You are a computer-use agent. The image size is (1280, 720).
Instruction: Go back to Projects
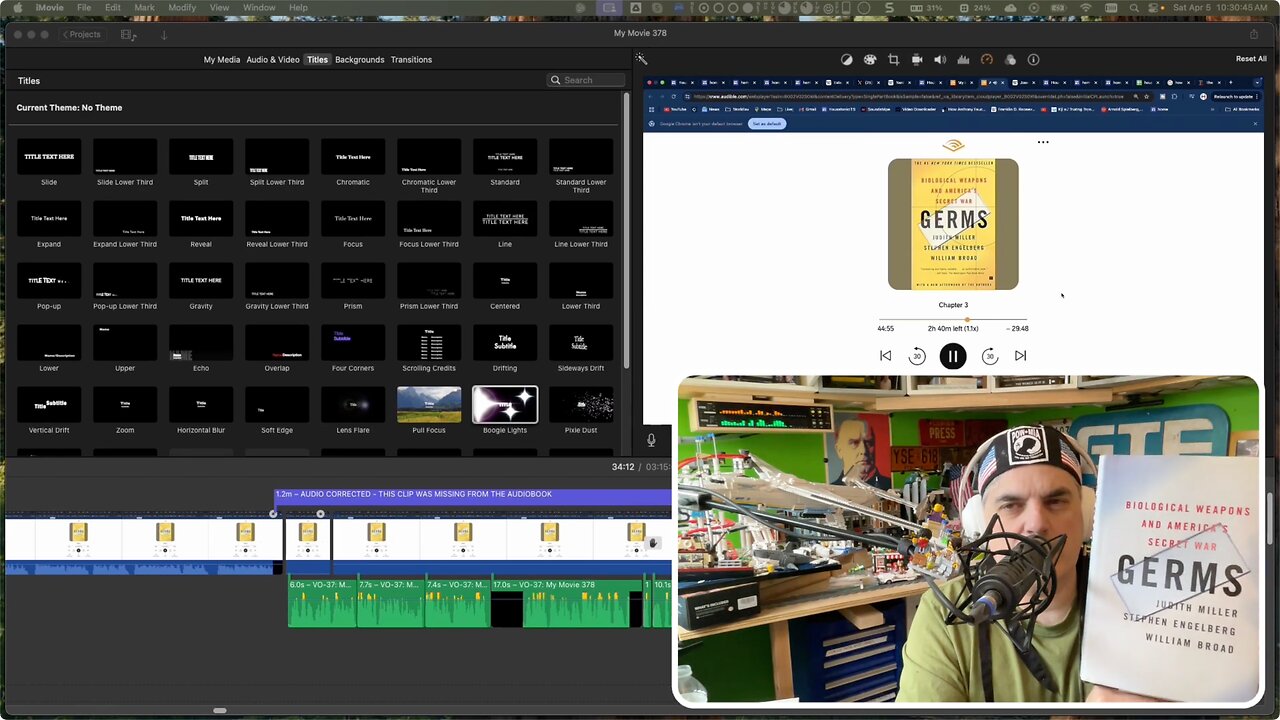click(81, 34)
